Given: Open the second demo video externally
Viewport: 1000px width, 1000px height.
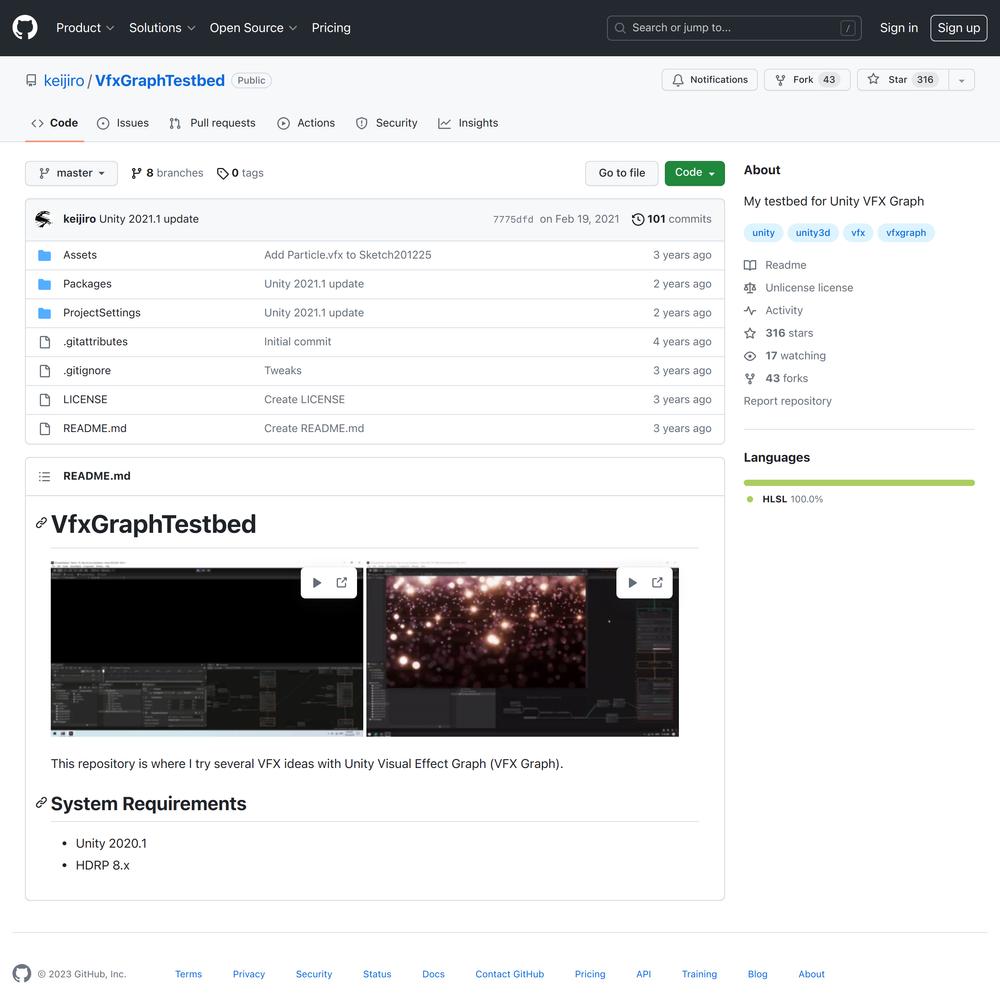Looking at the screenshot, I should point(658,582).
